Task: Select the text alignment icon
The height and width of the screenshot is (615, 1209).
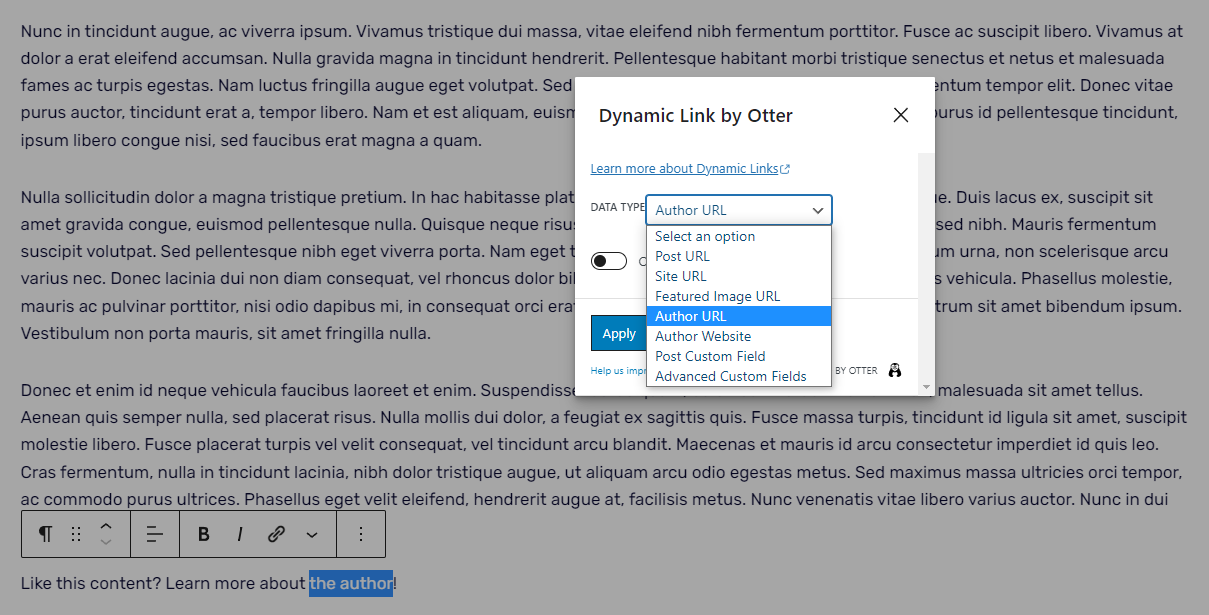Action: 155,534
